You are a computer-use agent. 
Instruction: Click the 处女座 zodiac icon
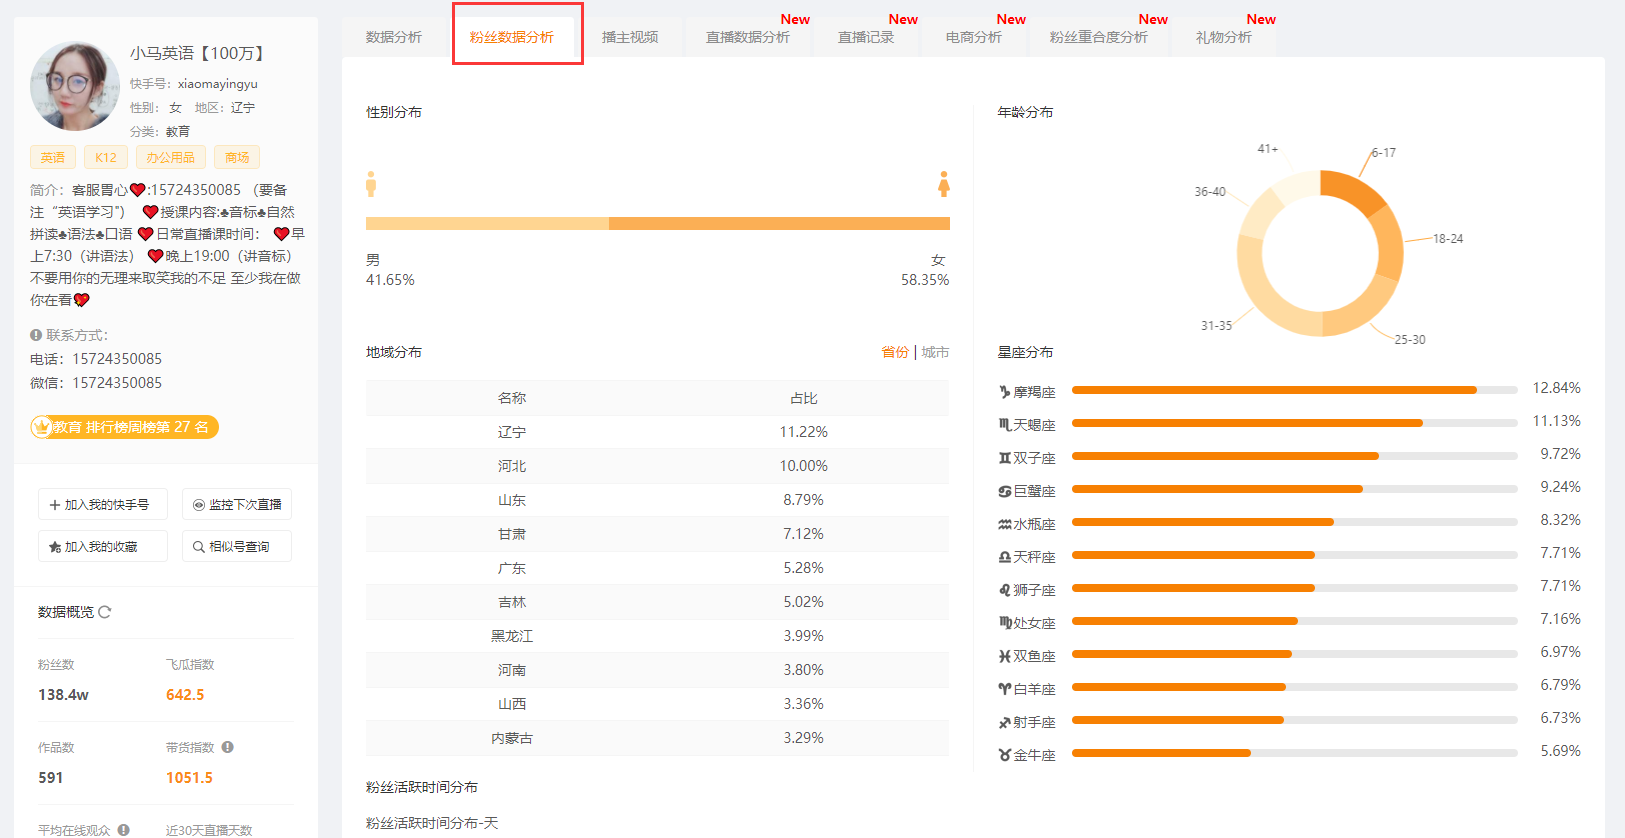1004,623
